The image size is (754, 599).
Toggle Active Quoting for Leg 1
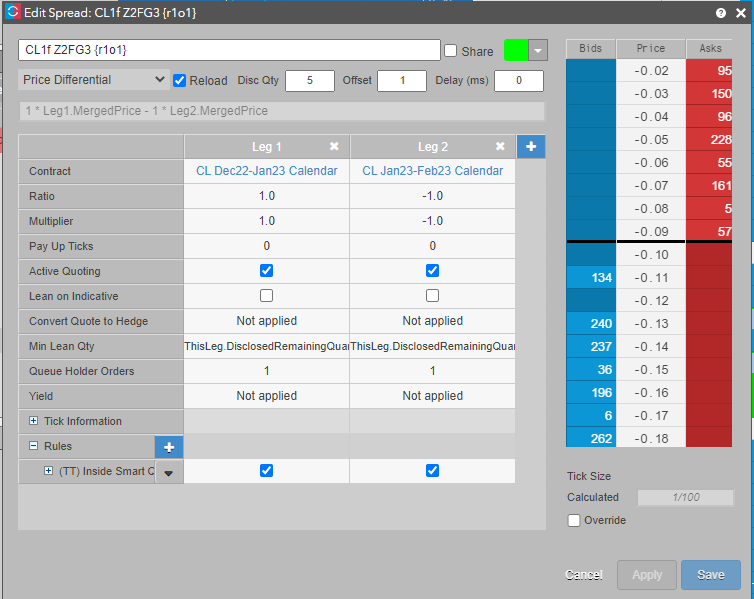tap(266, 271)
